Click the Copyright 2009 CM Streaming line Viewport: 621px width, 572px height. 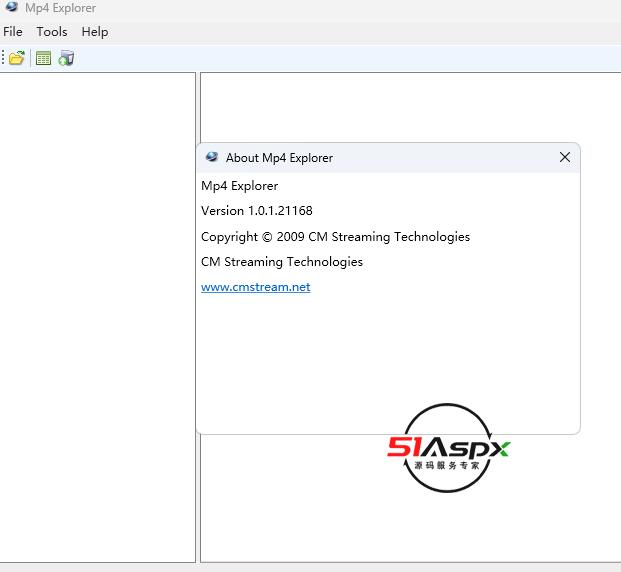335,236
